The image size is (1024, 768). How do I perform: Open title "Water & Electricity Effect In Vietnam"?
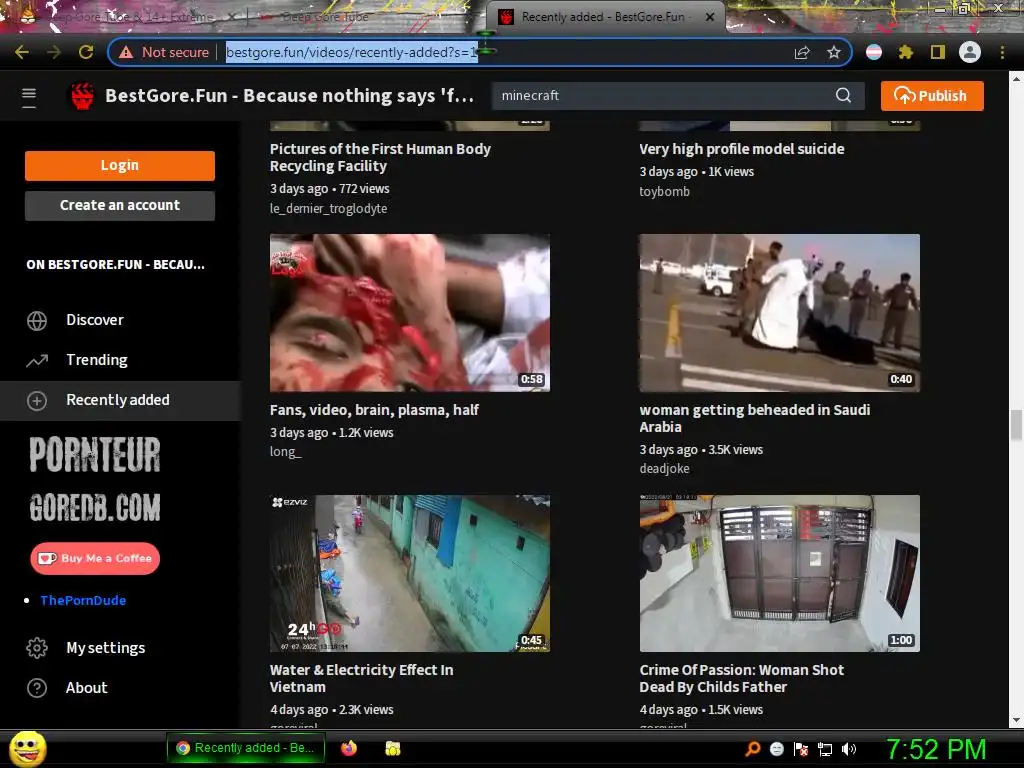pos(361,679)
